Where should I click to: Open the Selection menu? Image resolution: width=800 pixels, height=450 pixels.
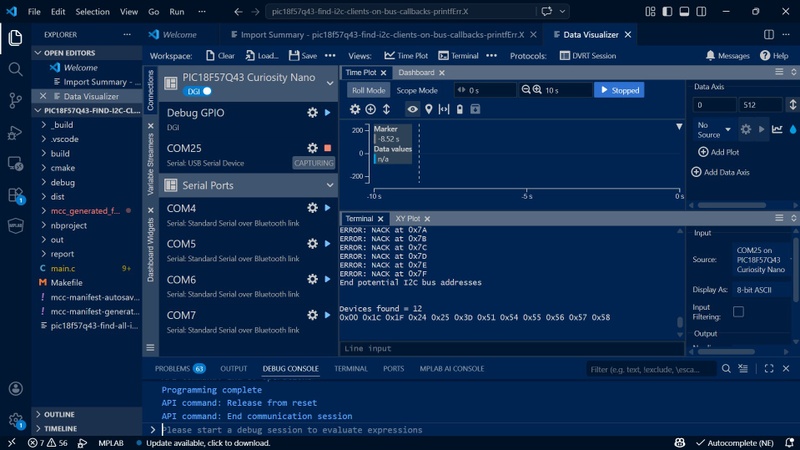92,11
